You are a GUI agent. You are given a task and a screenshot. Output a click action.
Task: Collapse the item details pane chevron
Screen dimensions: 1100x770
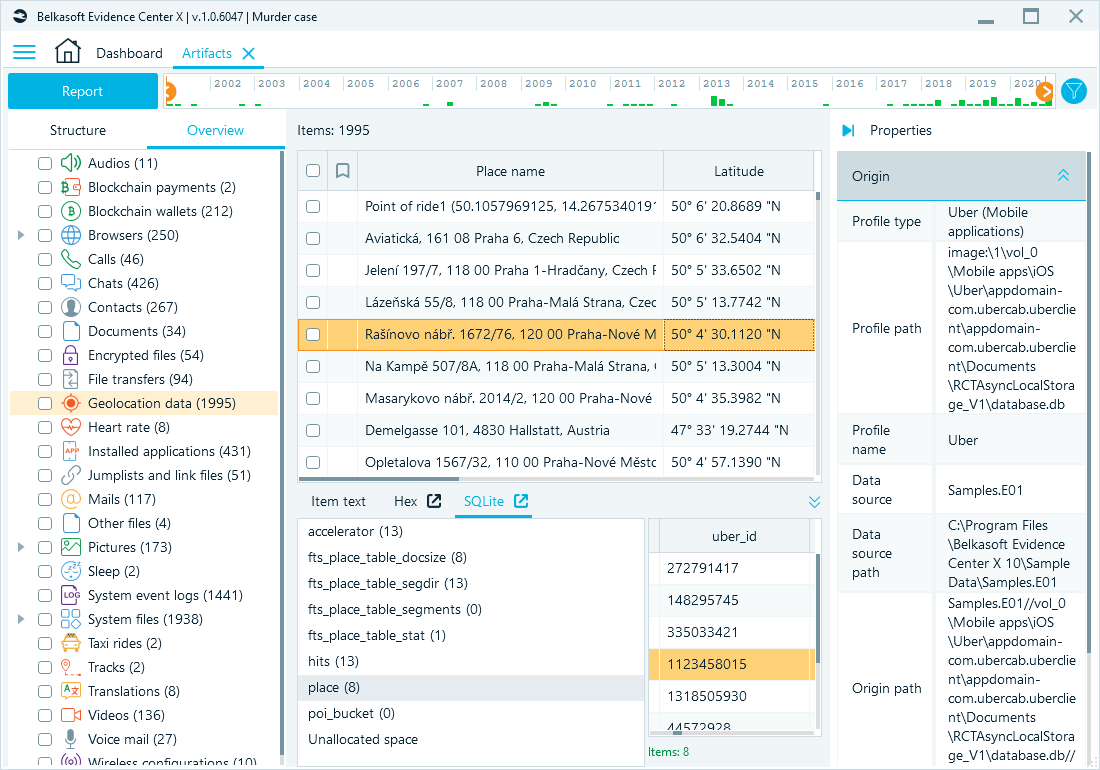(814, 502)
